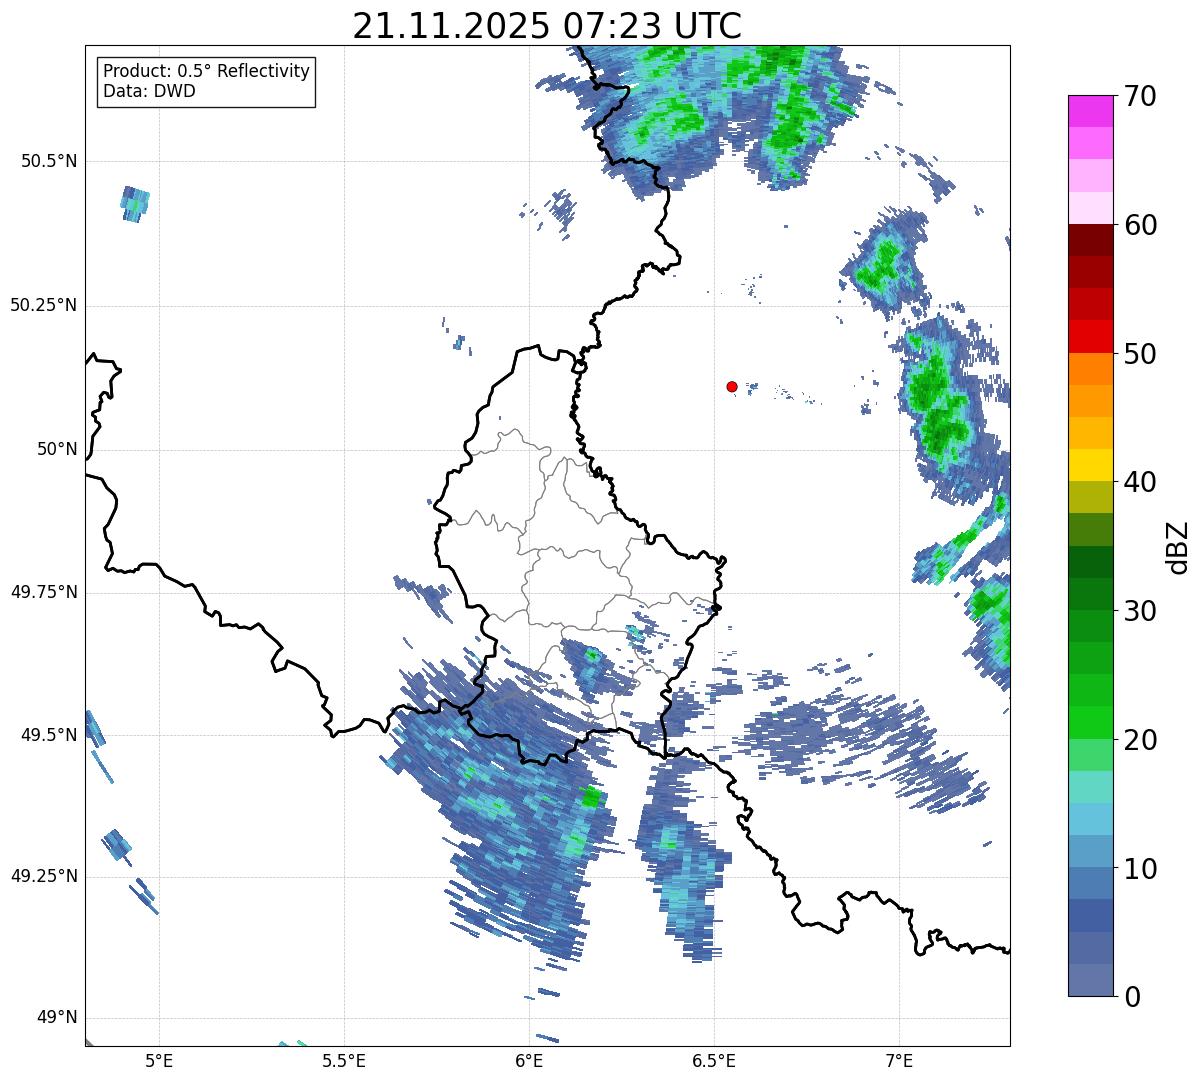1202x1081 pixels.
Task: Click the title '21.11.2025 07:23 UTC'
Action: pos(547,25)
